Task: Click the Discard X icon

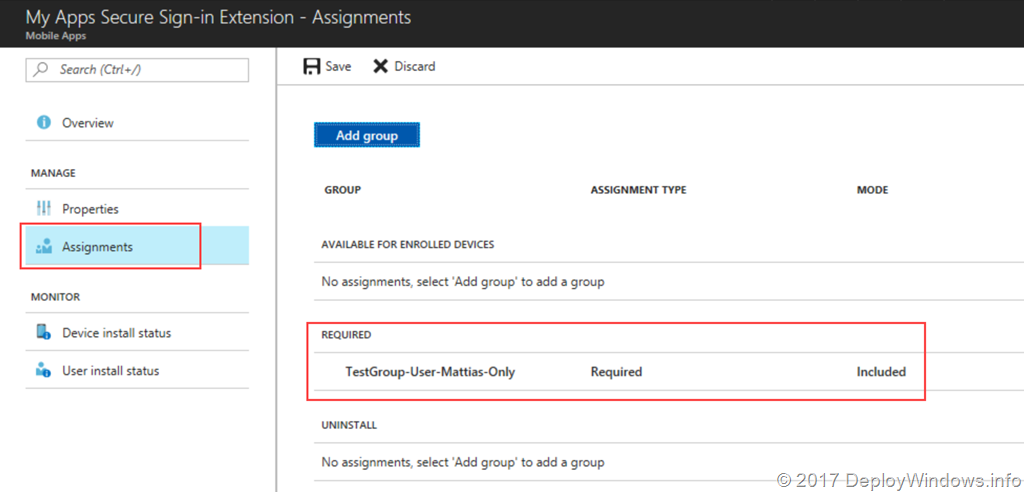Action: tap(380, 66)
